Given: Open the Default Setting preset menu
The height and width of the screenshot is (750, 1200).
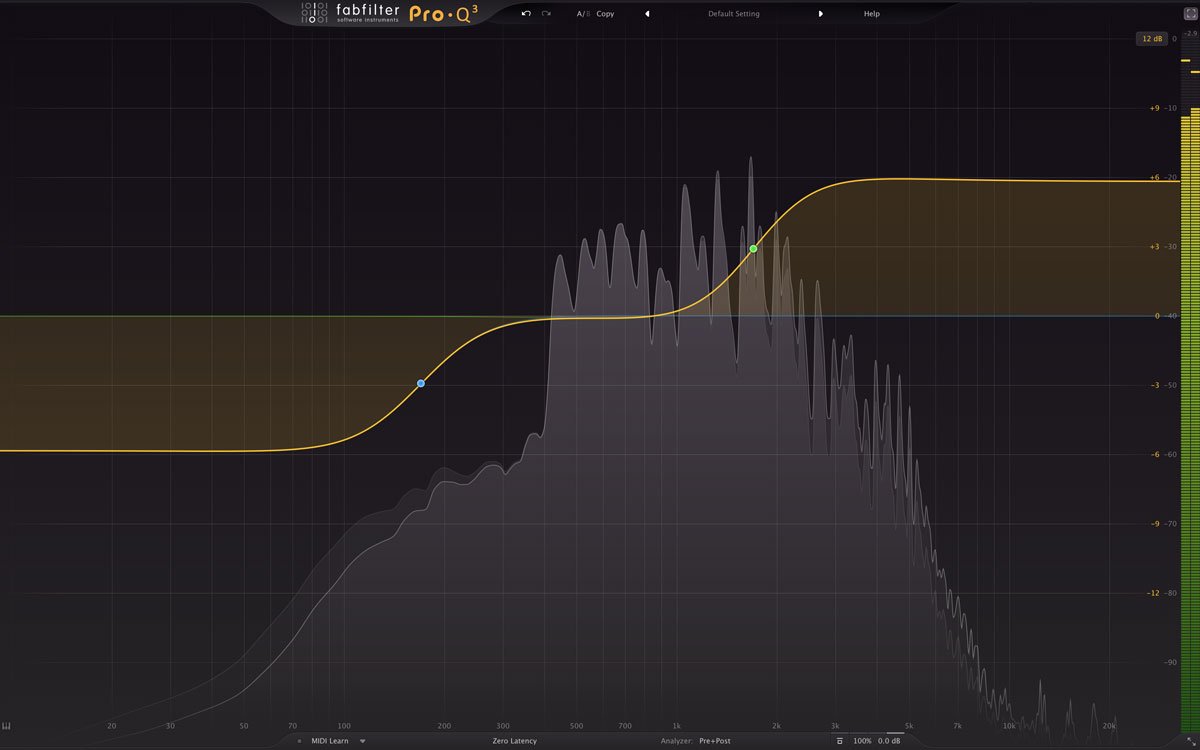Looking at the screenshot, I should (x=734, y=14).
